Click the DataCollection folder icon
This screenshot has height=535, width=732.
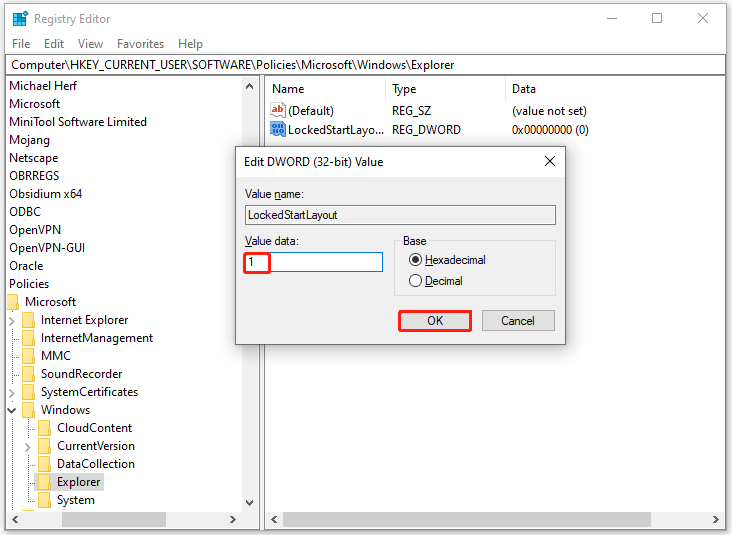44,464
